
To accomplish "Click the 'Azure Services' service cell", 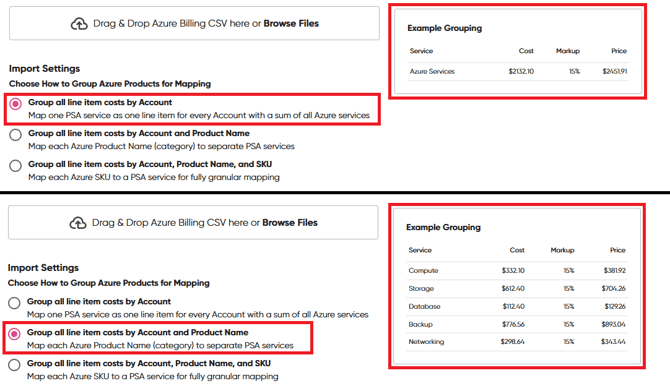I will [432, 71].
